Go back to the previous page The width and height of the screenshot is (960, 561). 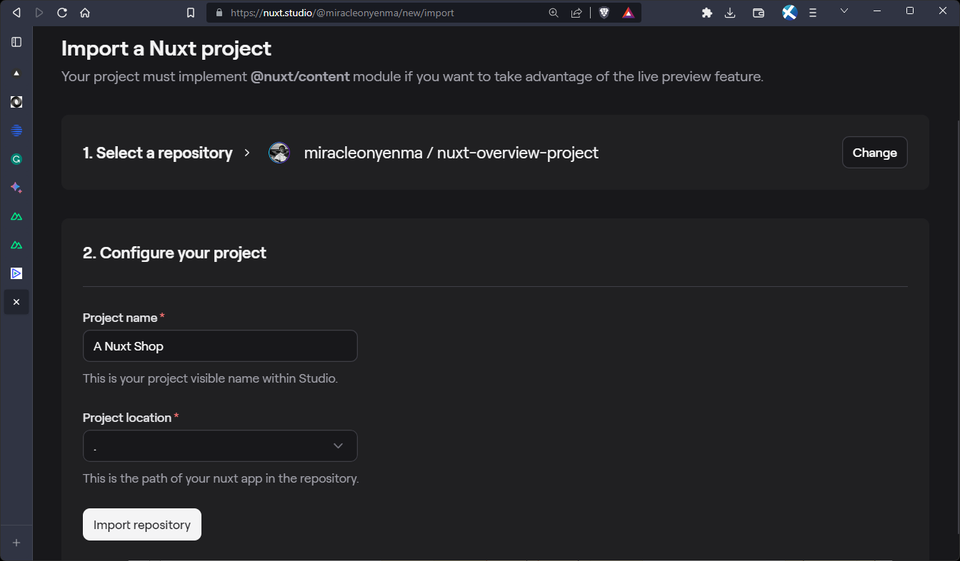click(17, 12)
